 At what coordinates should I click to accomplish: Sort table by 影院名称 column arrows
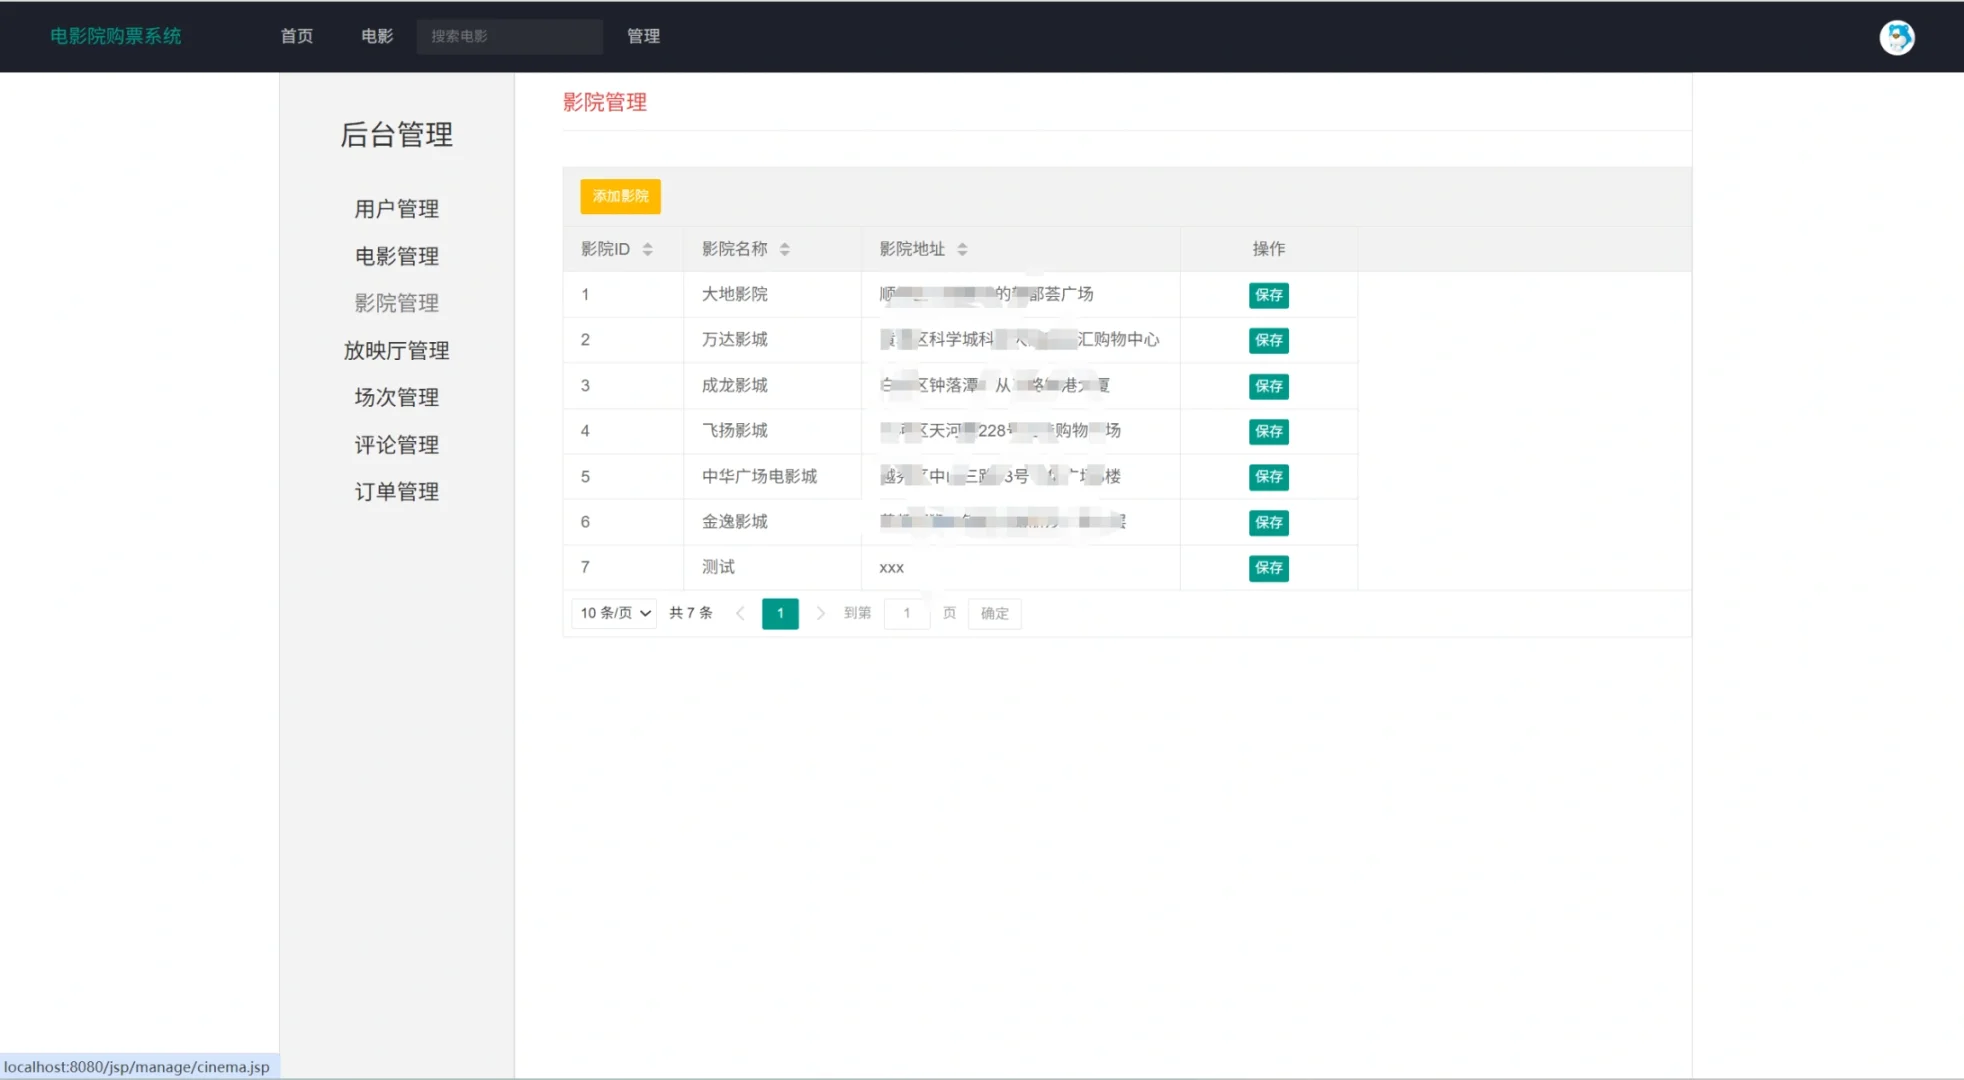coord(784,249)
